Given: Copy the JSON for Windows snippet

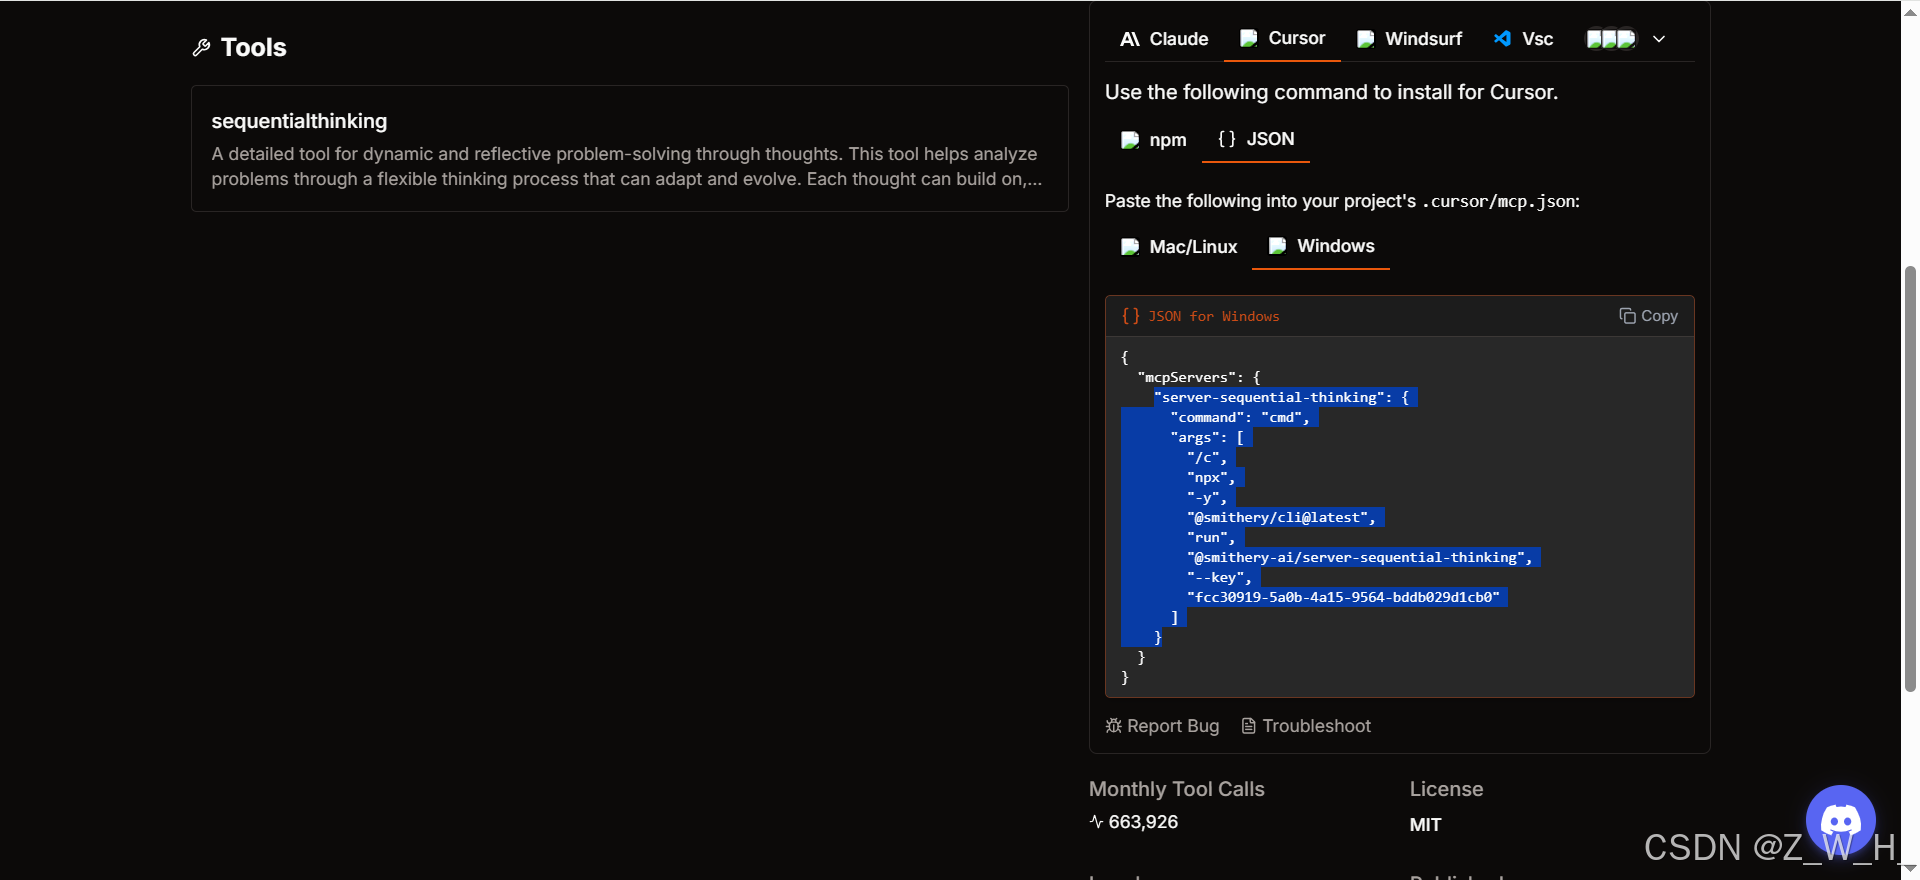Looking at the screenshot, I should (1648, 316).
